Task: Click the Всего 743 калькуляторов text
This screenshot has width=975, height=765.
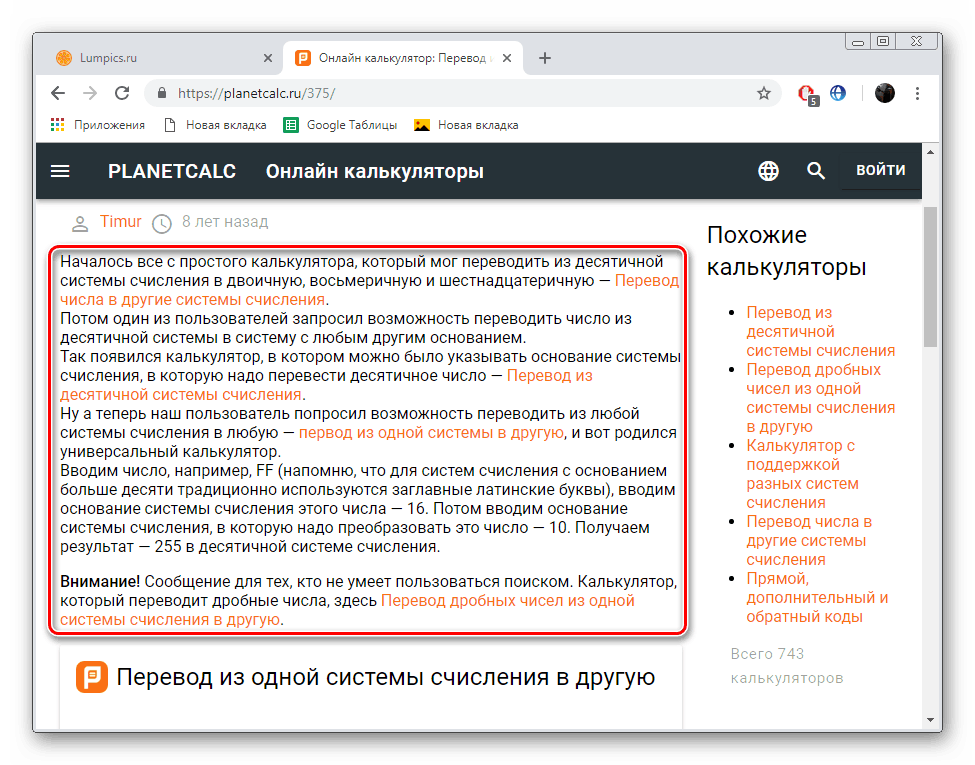Action: point(787,665)
